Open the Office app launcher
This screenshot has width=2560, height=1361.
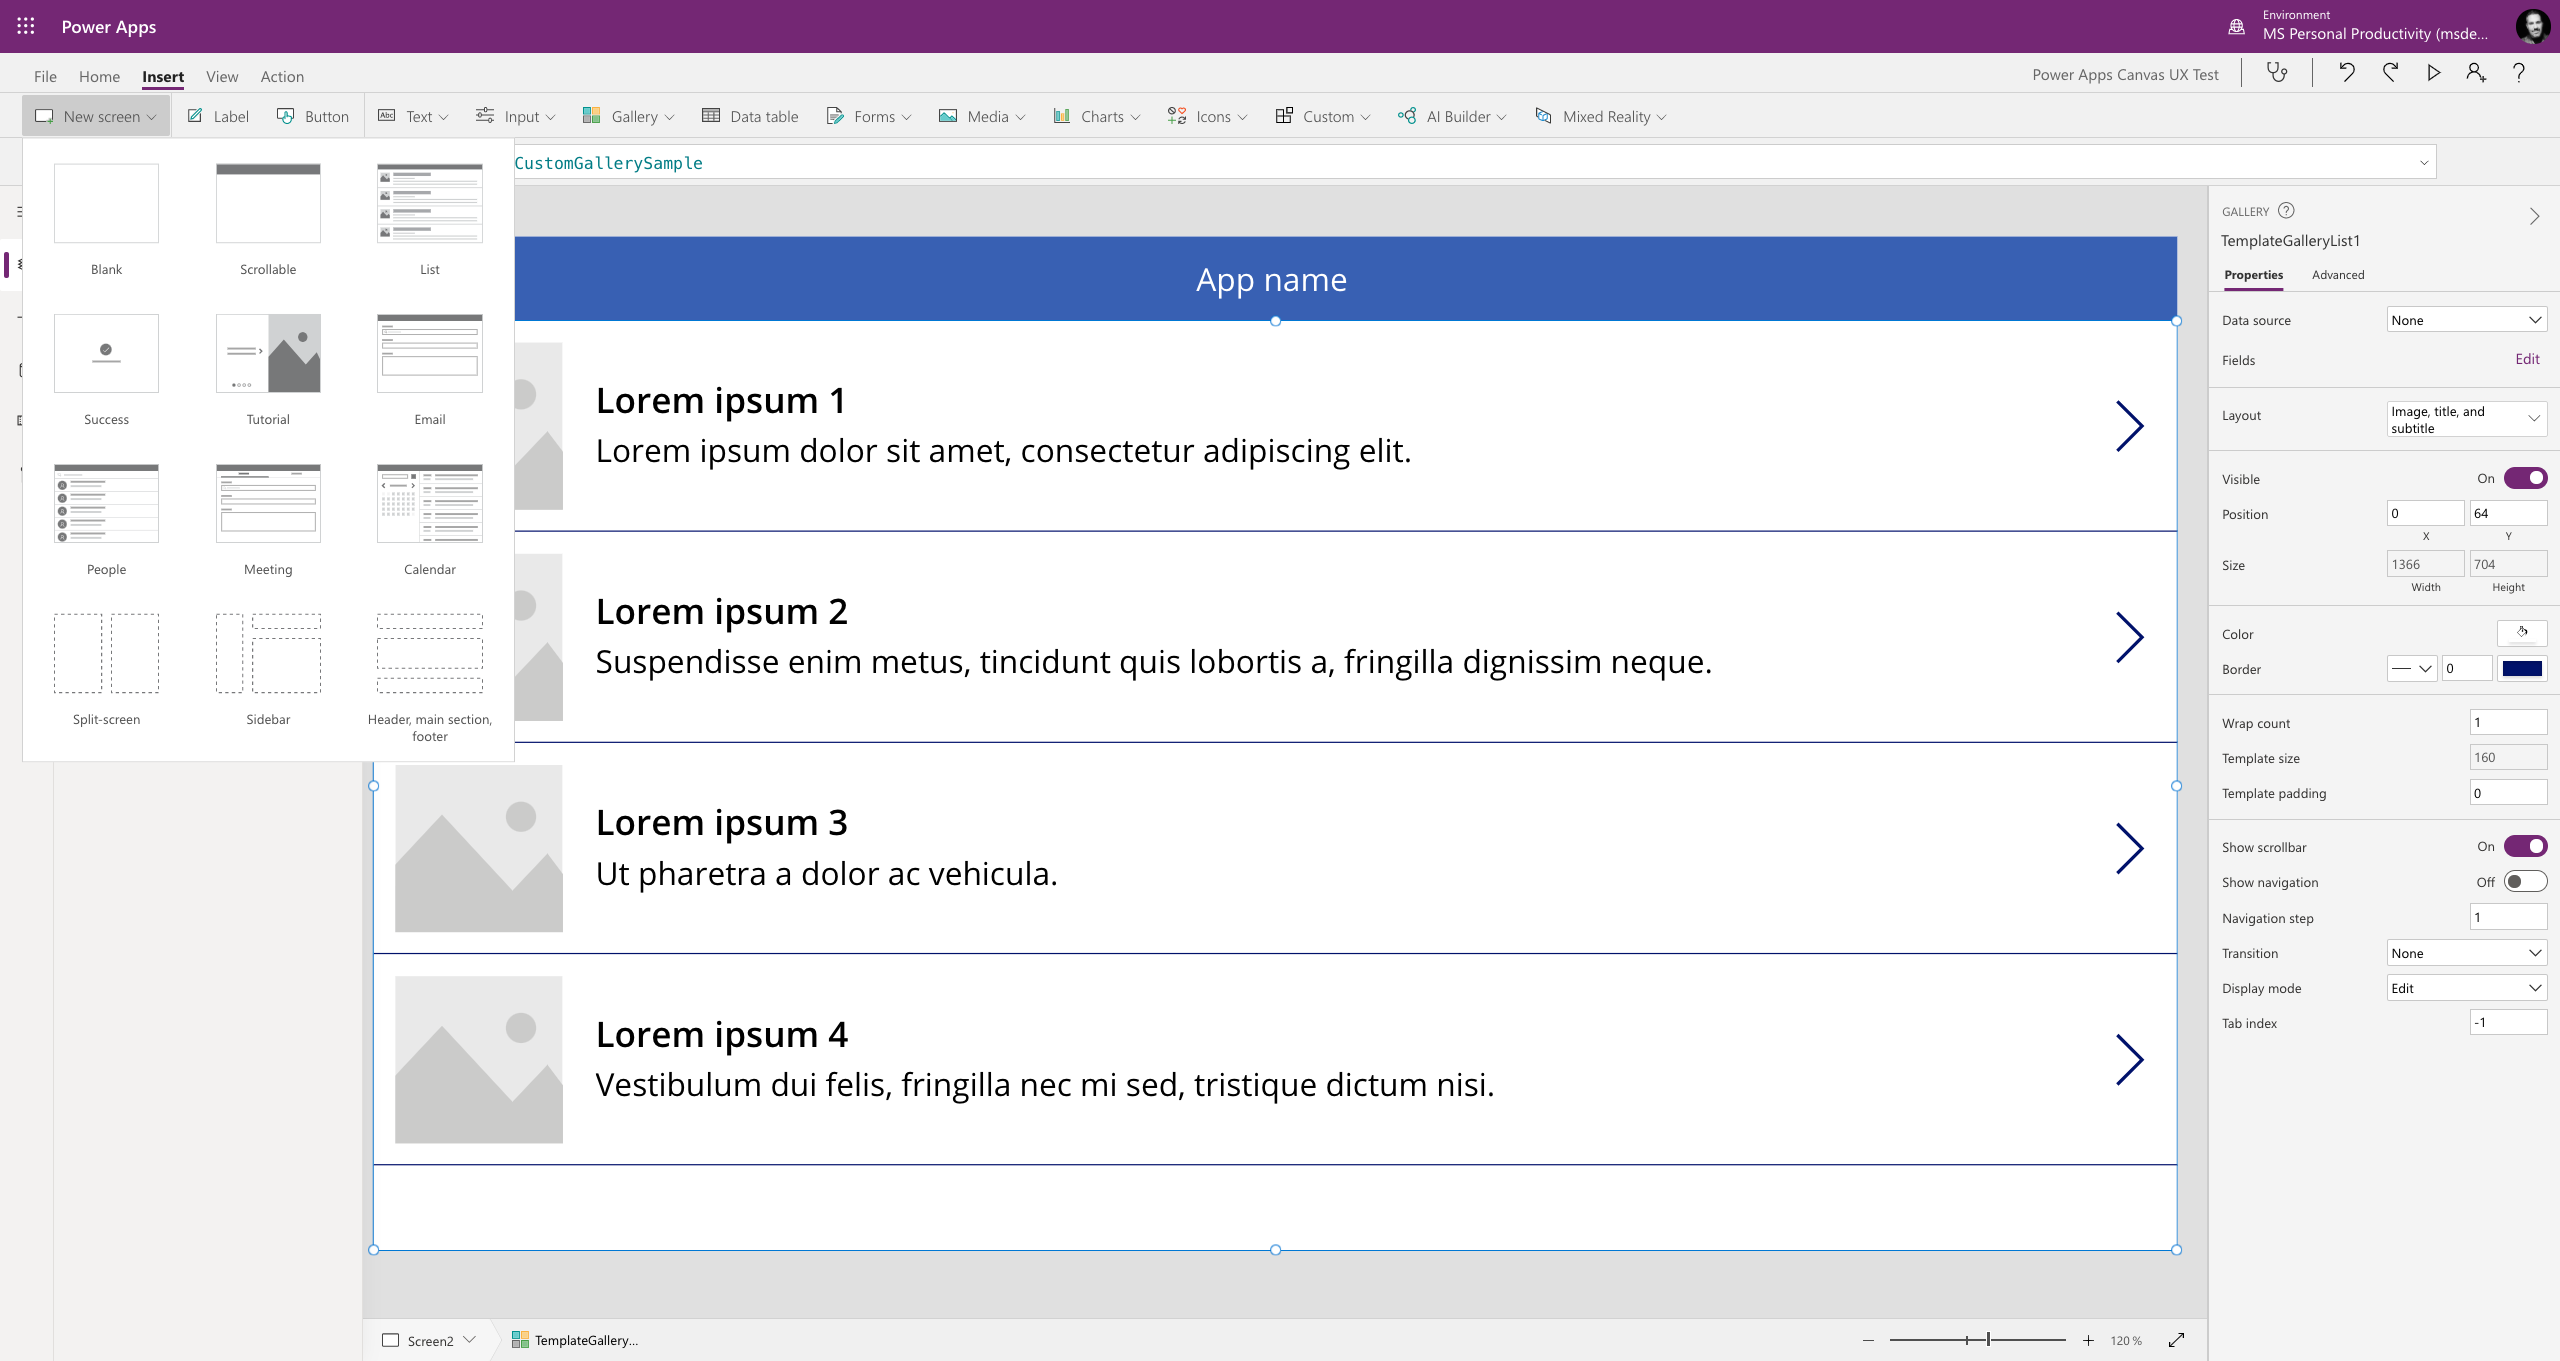coord(25,26)
